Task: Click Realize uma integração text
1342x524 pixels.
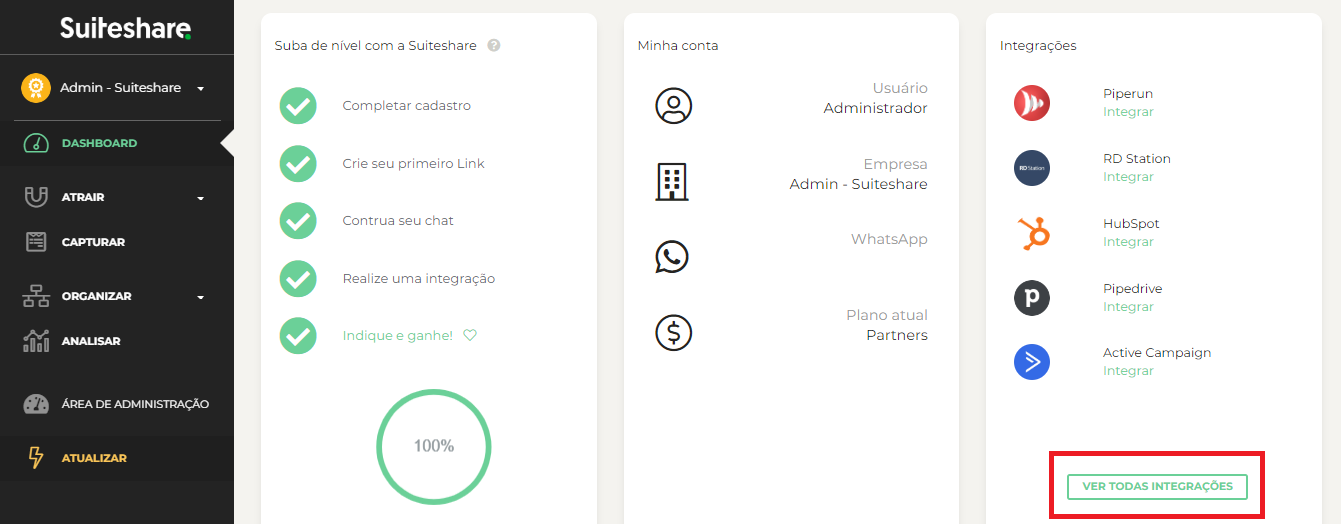Action: tap(418, 279)
